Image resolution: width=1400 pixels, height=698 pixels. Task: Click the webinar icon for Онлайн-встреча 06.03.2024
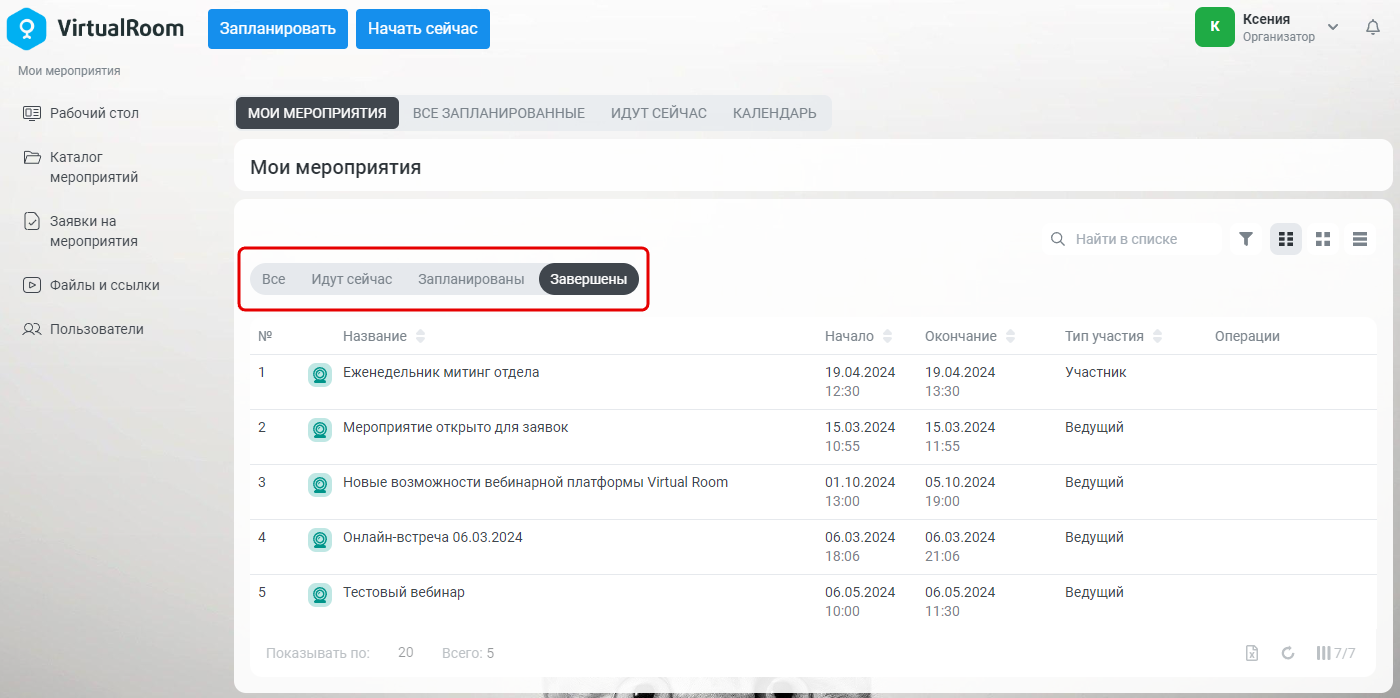coord(320,540)
